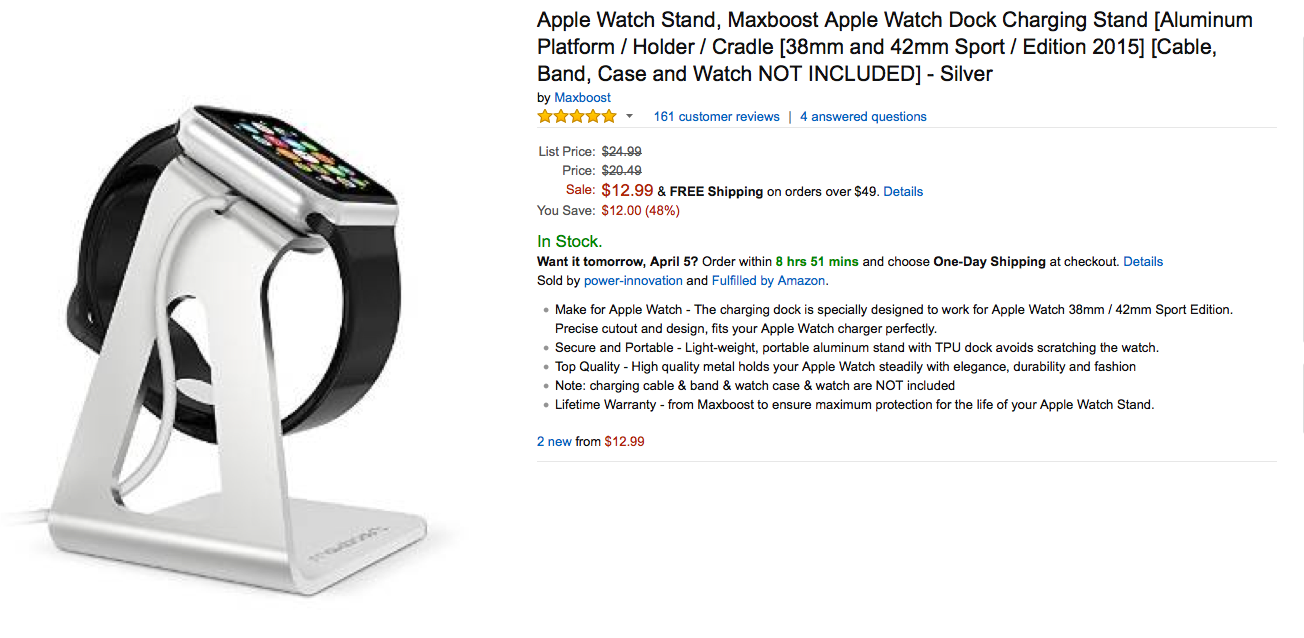Image resolution: width=1304 pixels, height=638 pixels.
Task: Click Details next to FREE Shipping
Action: point(903,191)
